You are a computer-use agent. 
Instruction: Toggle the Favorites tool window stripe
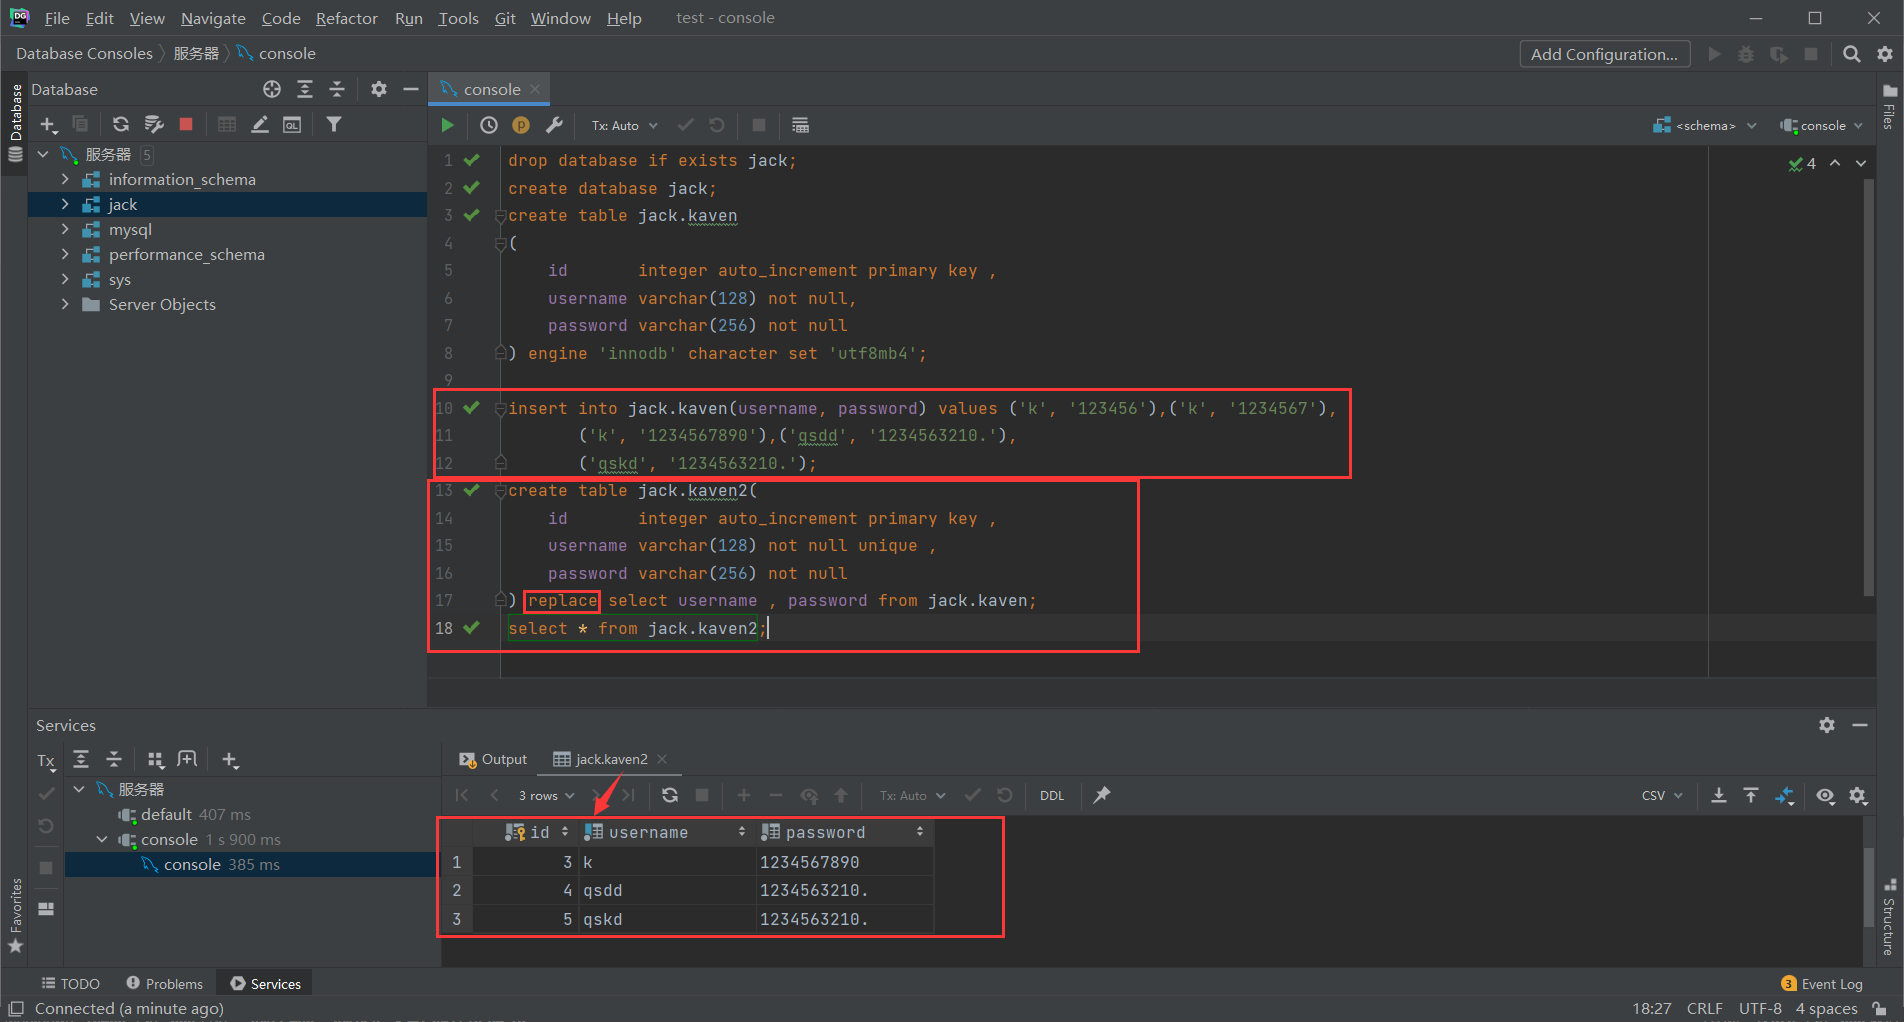tap(15, 915)
